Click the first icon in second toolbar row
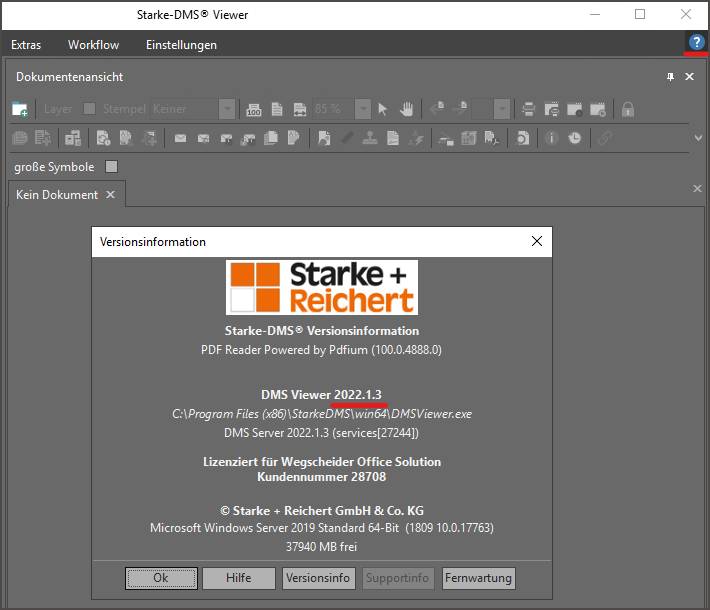Image resolution: width=710 pixels, height=610 pixels. pos(19,138)
